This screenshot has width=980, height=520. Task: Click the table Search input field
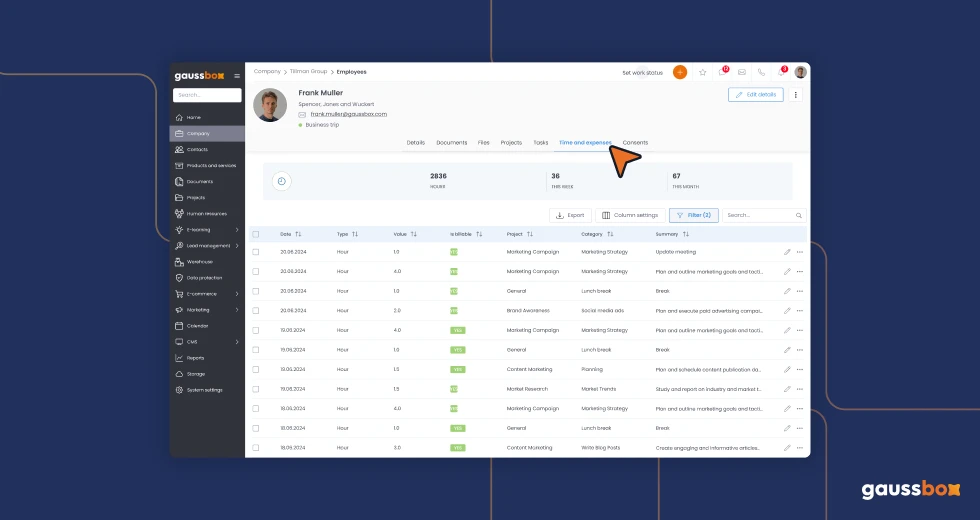[758, 215]
